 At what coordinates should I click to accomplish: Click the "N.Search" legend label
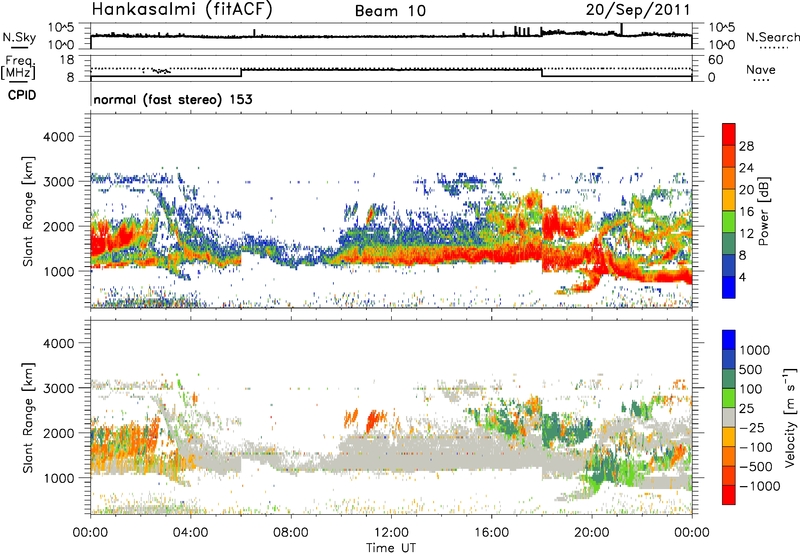coord(772,37)
